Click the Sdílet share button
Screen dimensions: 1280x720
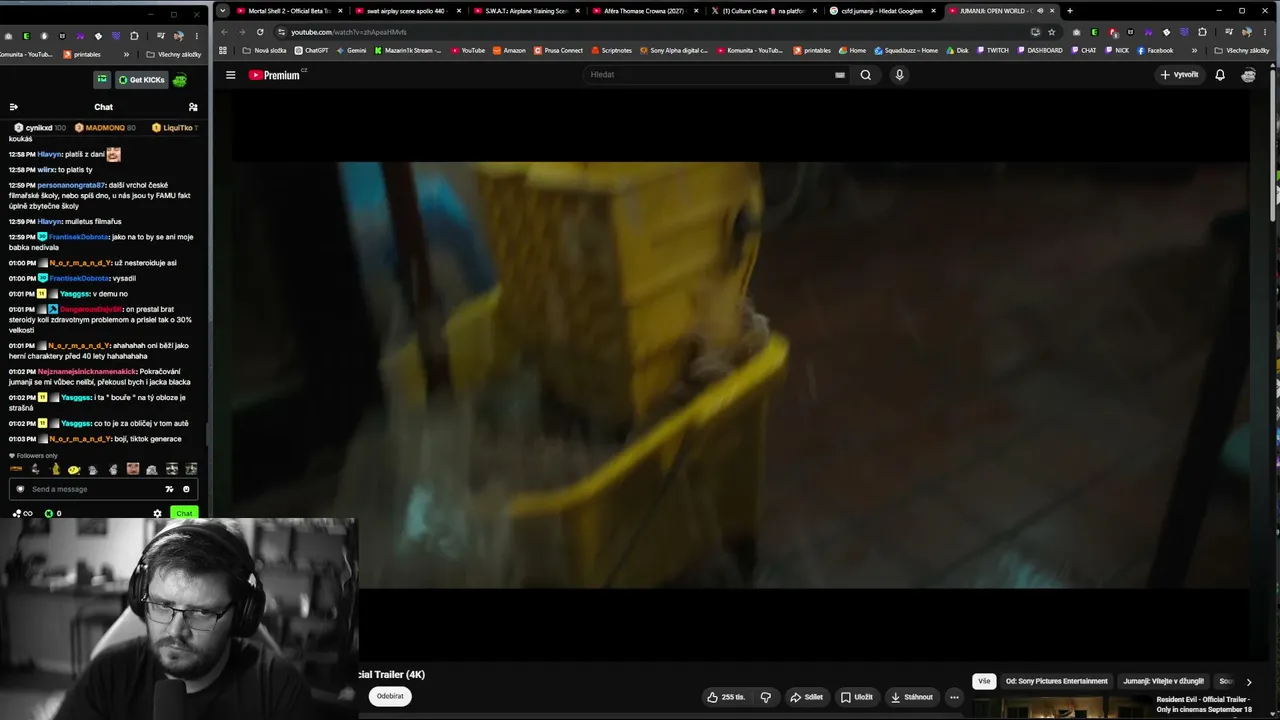pos(806,697)
